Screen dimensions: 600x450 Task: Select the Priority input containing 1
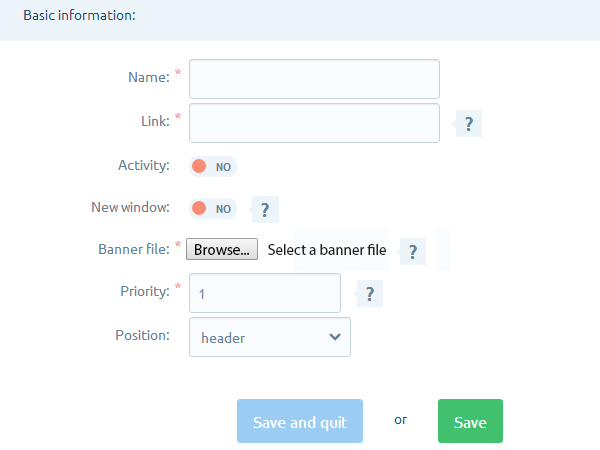(x=265, y=293)
